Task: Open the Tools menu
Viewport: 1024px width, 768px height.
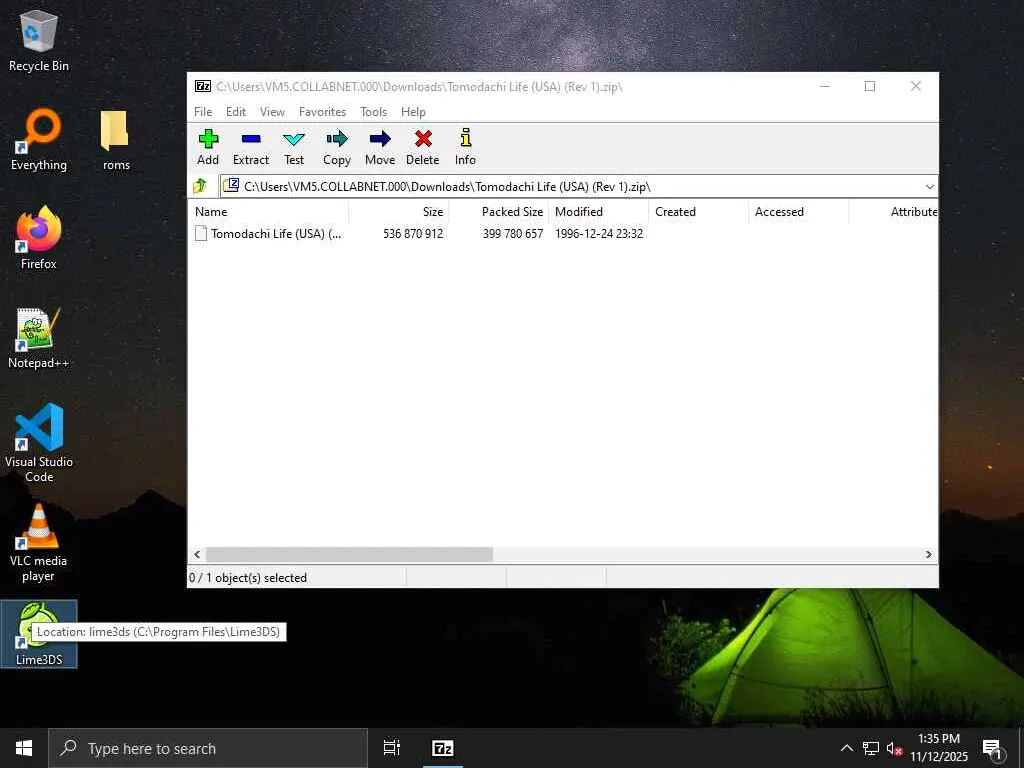Action: 374,112
